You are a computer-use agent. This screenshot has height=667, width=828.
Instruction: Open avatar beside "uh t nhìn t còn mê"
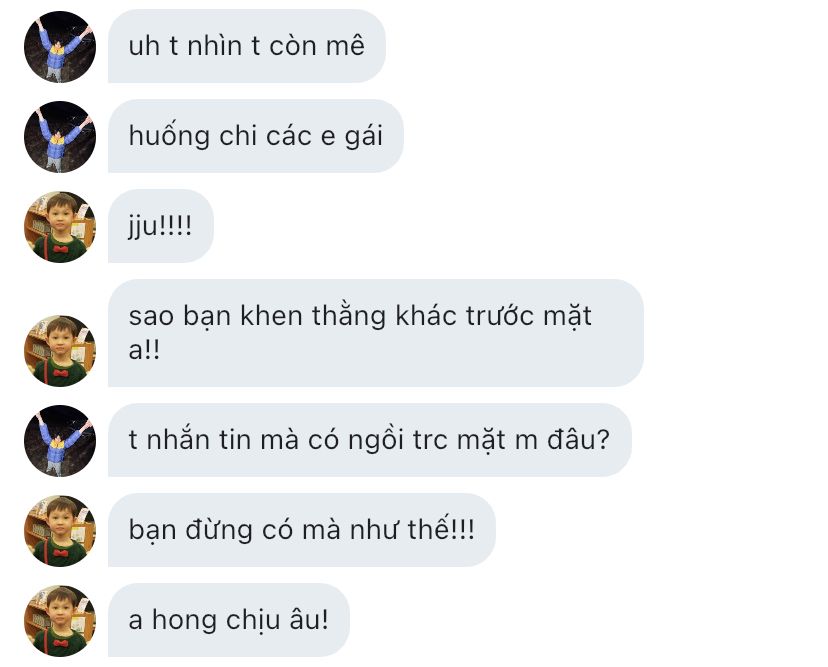(x=60, y=46)
